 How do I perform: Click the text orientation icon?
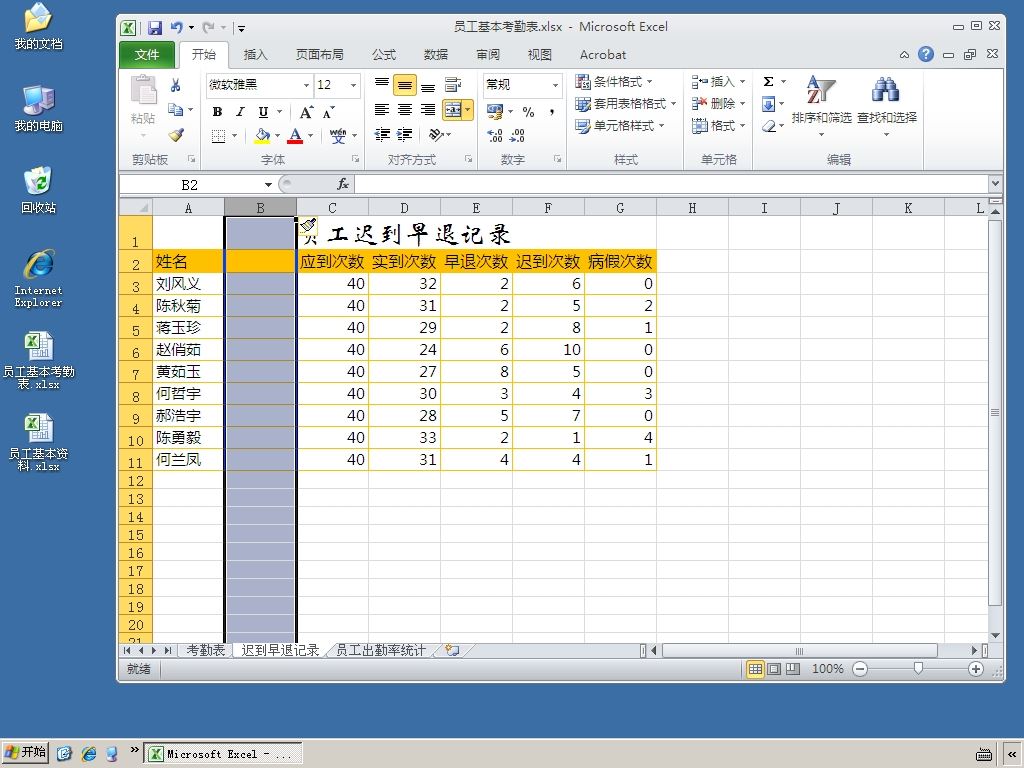click(x=436, y=134)
